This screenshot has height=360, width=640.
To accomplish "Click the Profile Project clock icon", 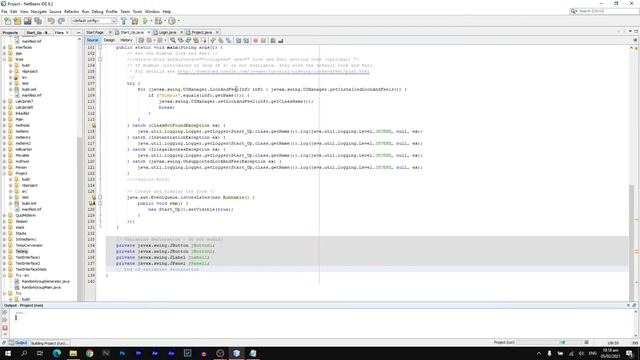I will tap(172, 21).
